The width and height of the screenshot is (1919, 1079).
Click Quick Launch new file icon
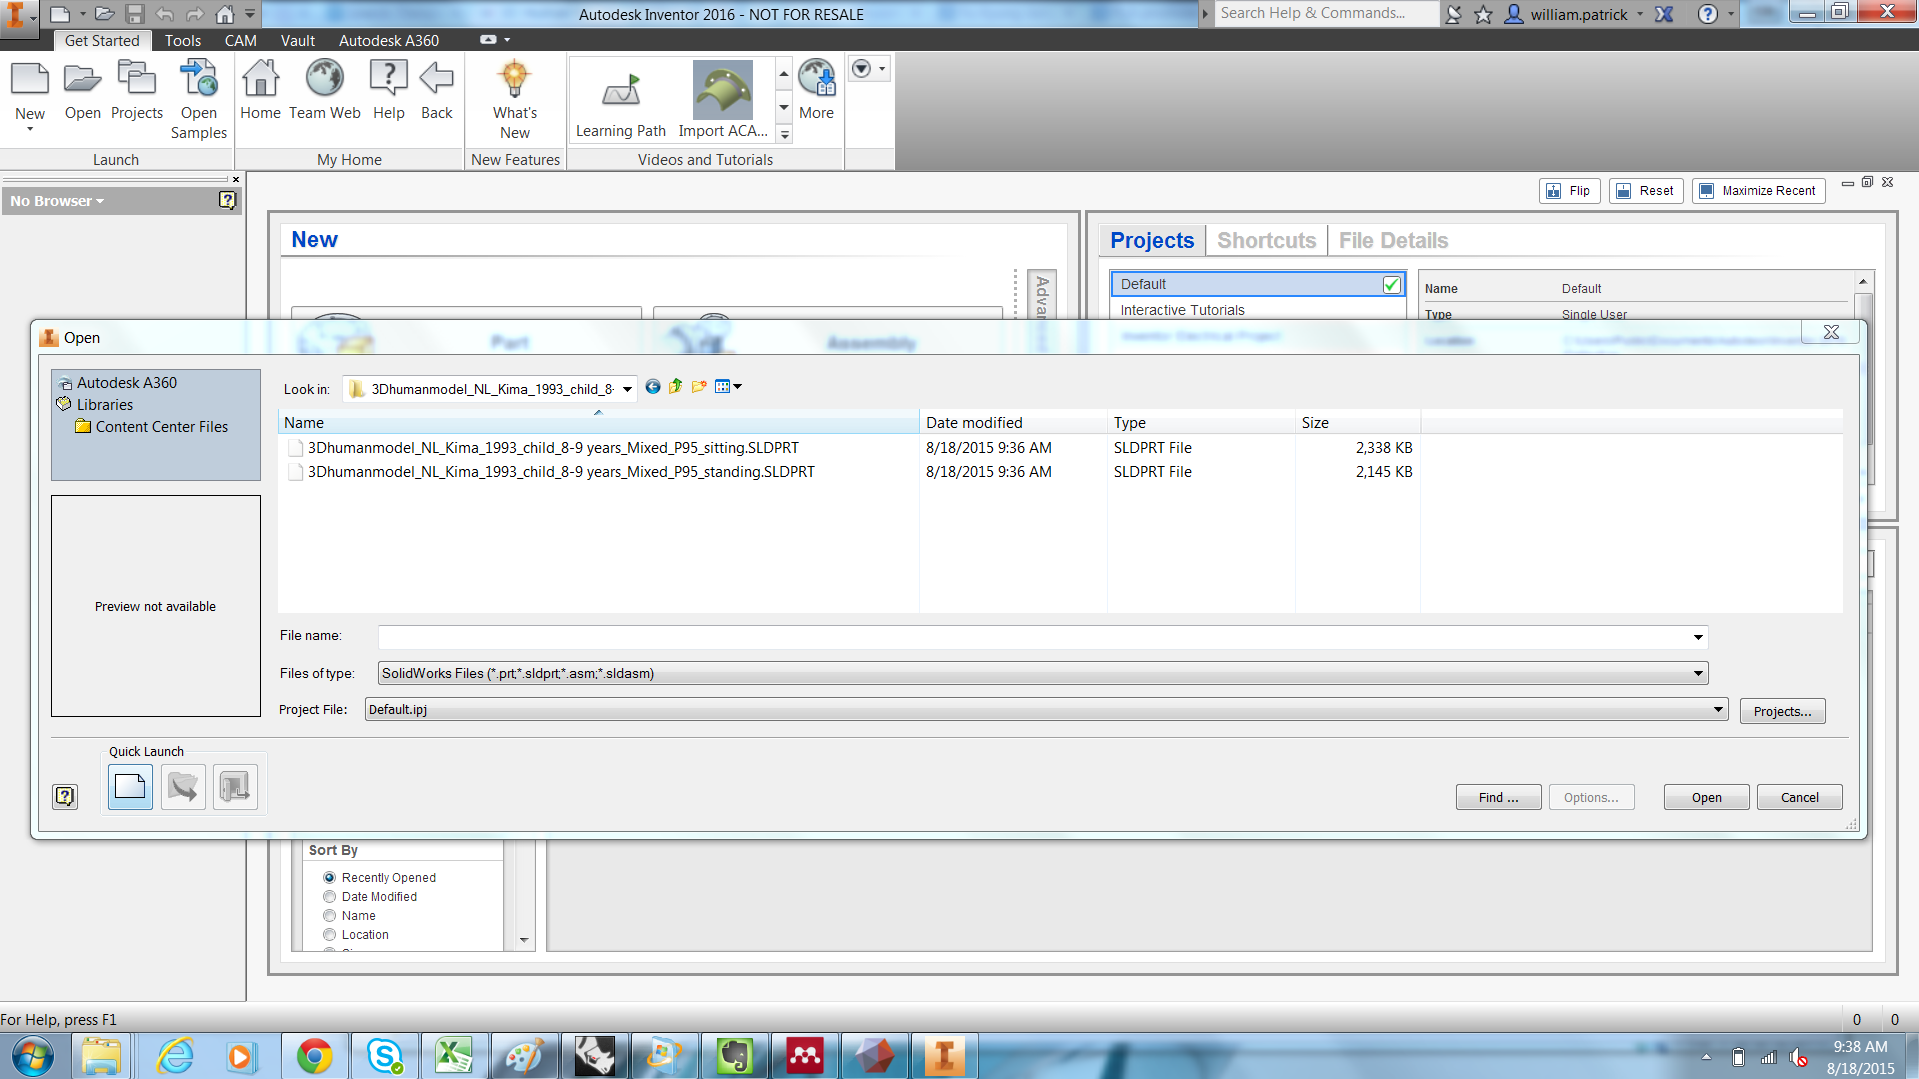[x=131, y=787]
